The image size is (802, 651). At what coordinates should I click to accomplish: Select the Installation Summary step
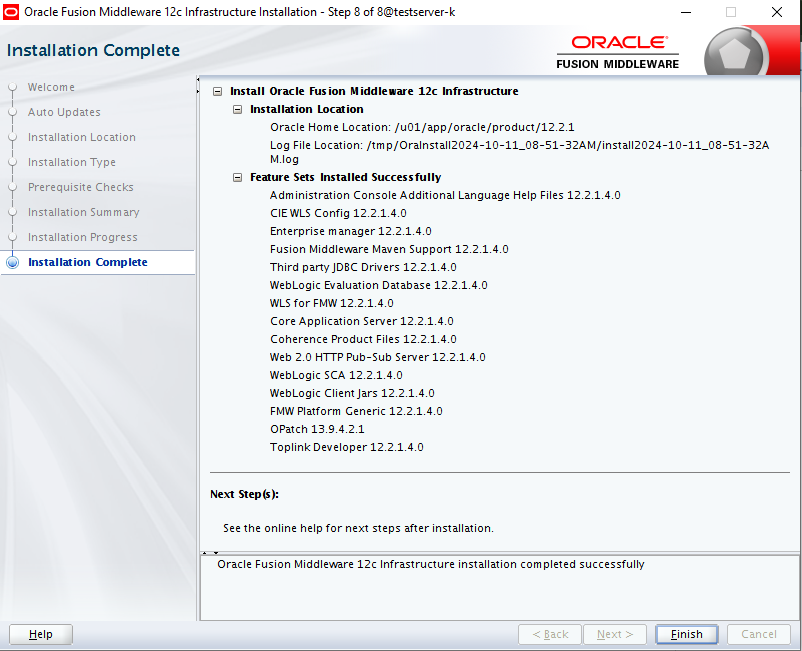pyautogui.click(x=83, y=212)
